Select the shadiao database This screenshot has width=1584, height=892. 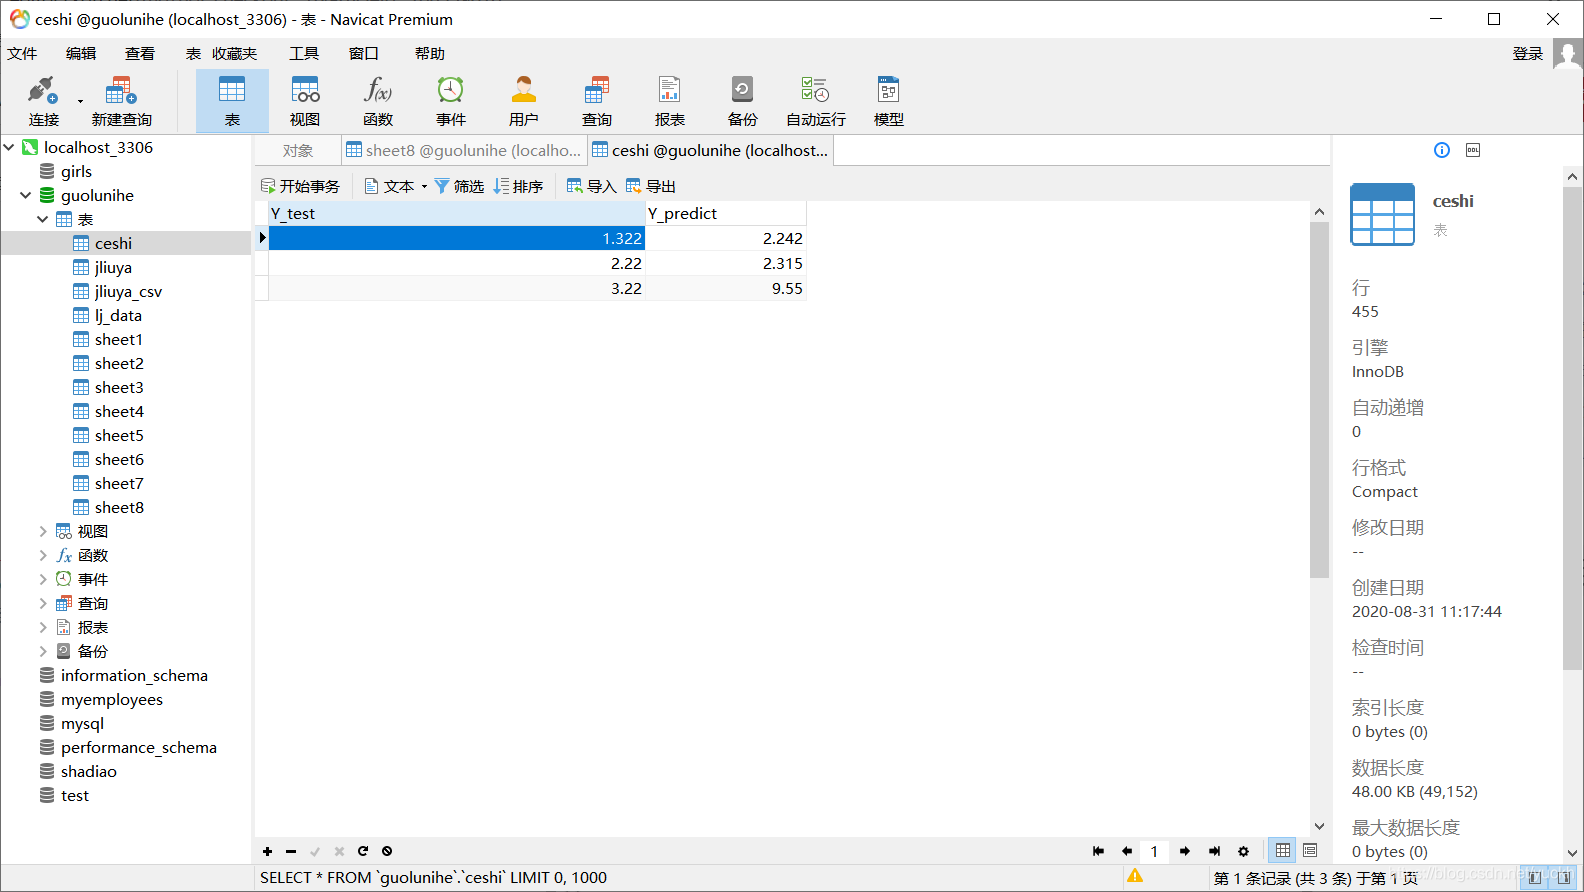[88, 771]
